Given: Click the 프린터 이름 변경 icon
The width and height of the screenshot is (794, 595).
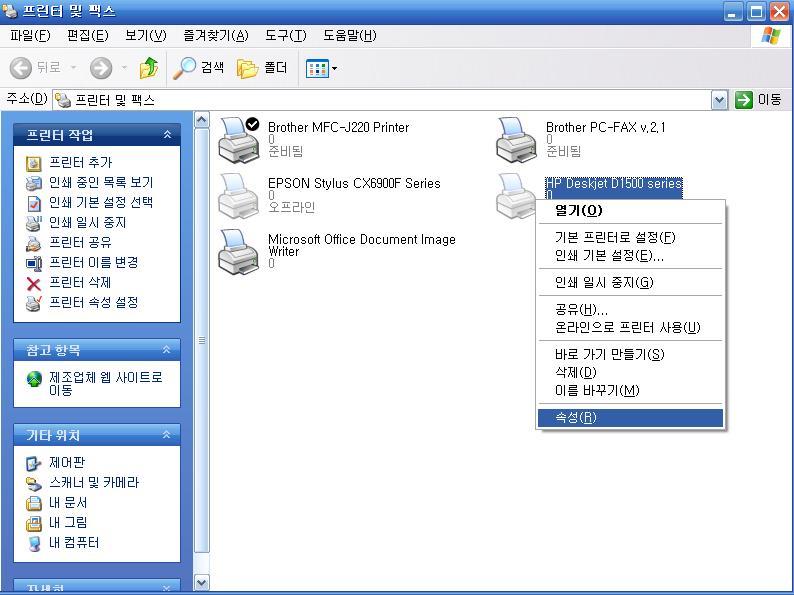Looking at the screenshot, I should click(x=33, y=263).
